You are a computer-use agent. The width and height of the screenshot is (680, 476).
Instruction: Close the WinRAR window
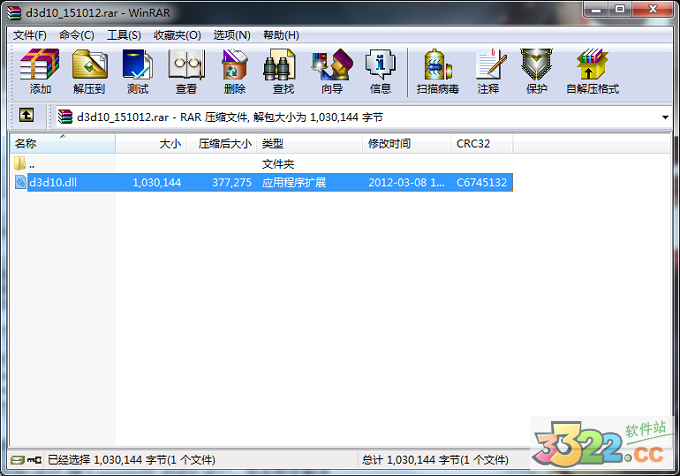pyautogui.click(x=653, y=10)
